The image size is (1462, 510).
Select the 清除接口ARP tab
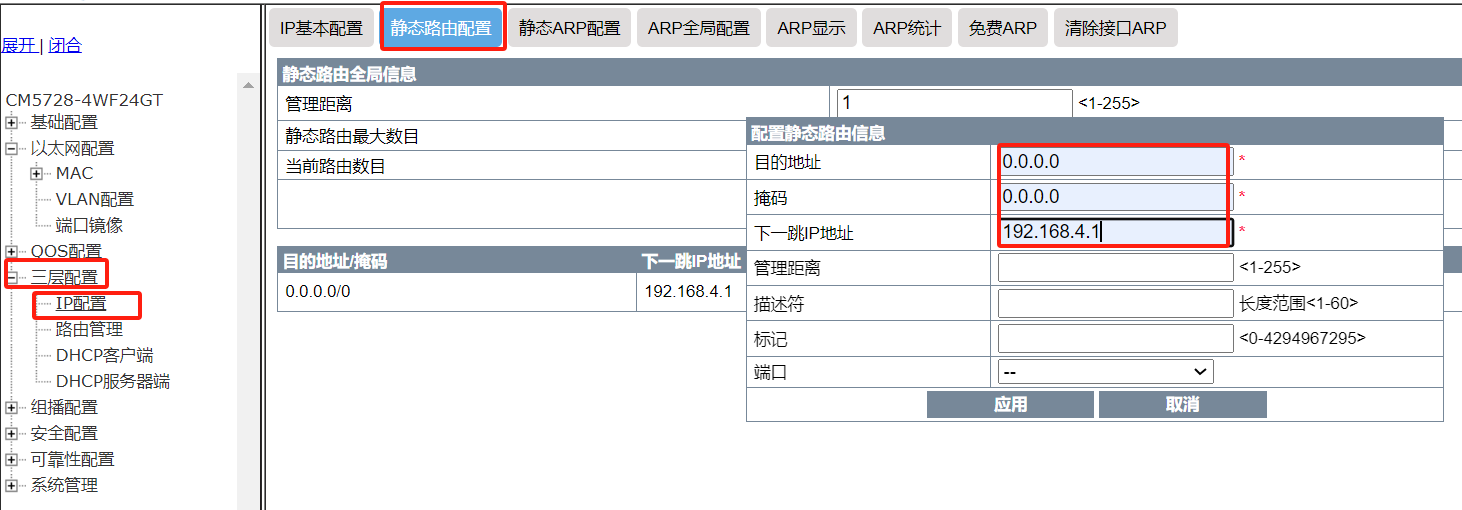pos(1115,28)
